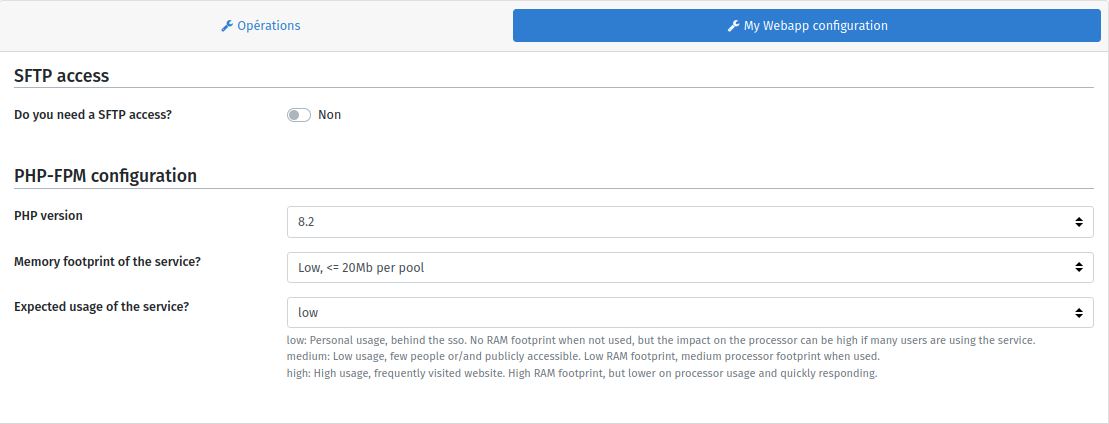Click the 'Expected usage of the service?' label
Viewport: 1109px width, 424px height.
click(102, 307)
